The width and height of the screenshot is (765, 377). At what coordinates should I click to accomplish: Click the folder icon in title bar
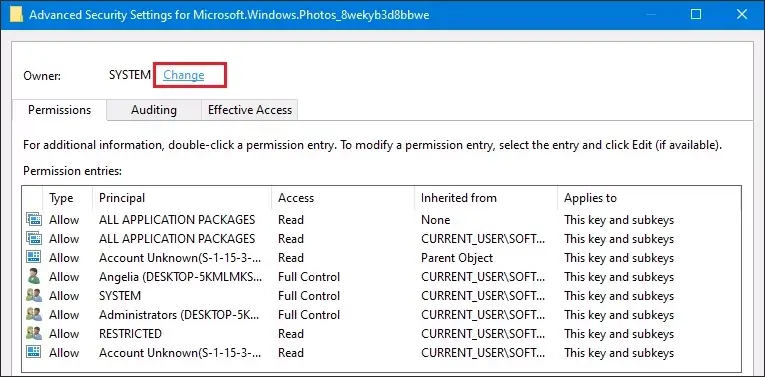tap(17, 15)
